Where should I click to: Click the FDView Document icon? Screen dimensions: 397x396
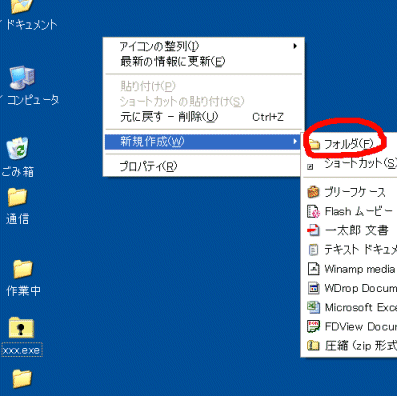pyautogui.click(x=313, y=326)
